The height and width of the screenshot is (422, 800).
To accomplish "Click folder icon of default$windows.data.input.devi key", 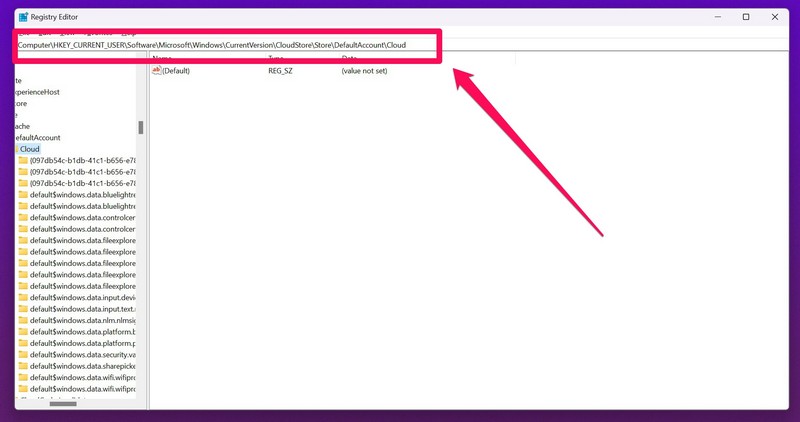I will click(x=23, y=297).
